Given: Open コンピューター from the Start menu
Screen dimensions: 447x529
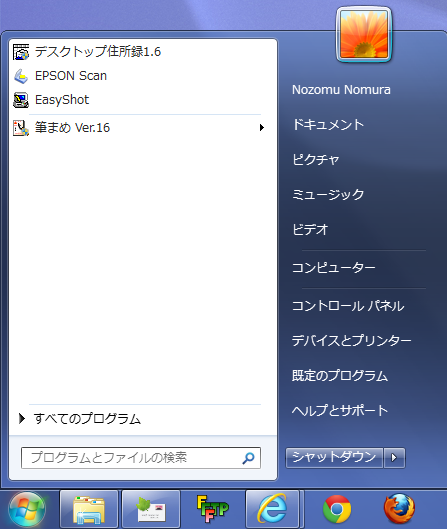Looking at the screenshot, I should click(x=333, y=268).
